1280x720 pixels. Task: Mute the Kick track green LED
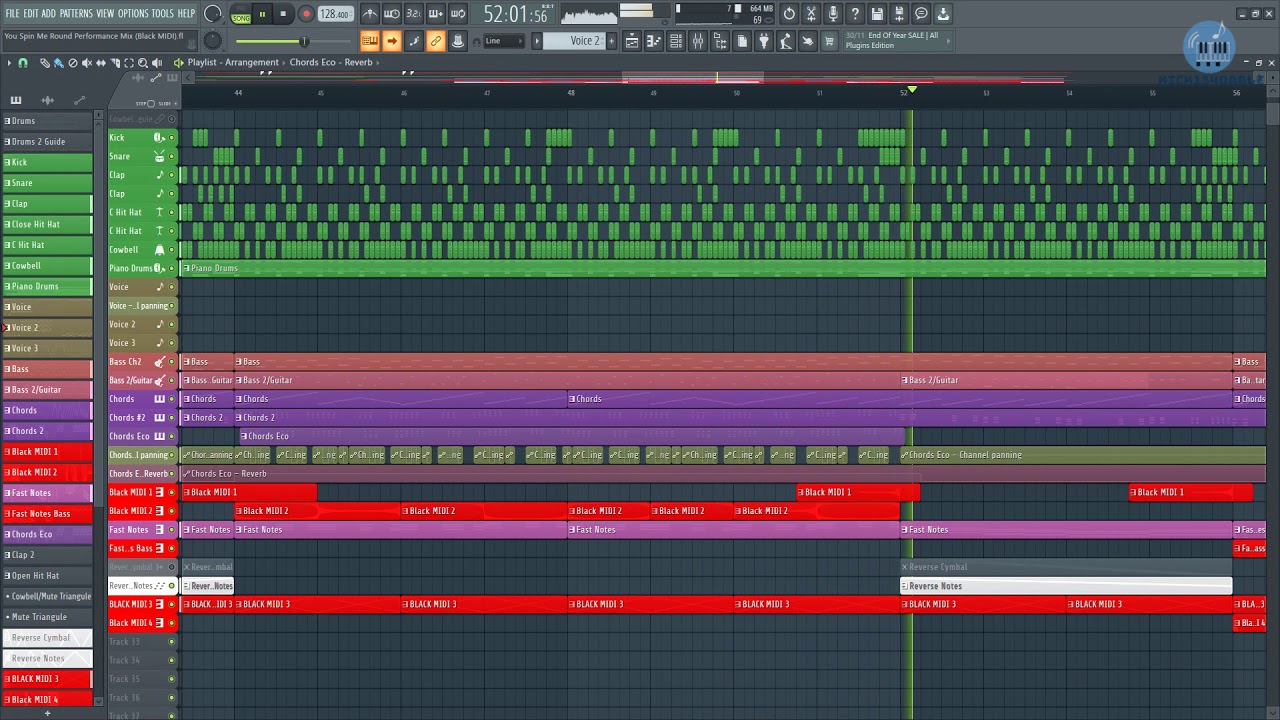171,137
